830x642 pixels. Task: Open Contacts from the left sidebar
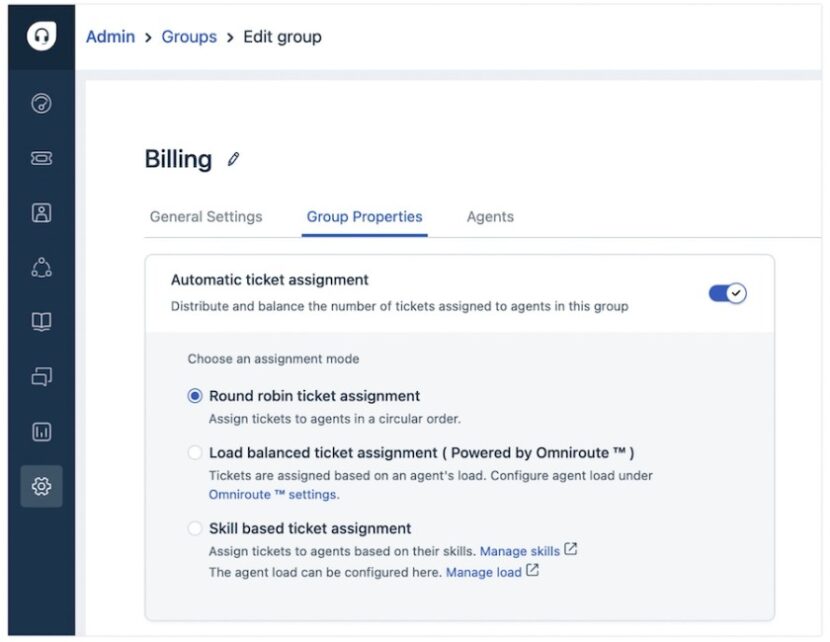point(40,213)
